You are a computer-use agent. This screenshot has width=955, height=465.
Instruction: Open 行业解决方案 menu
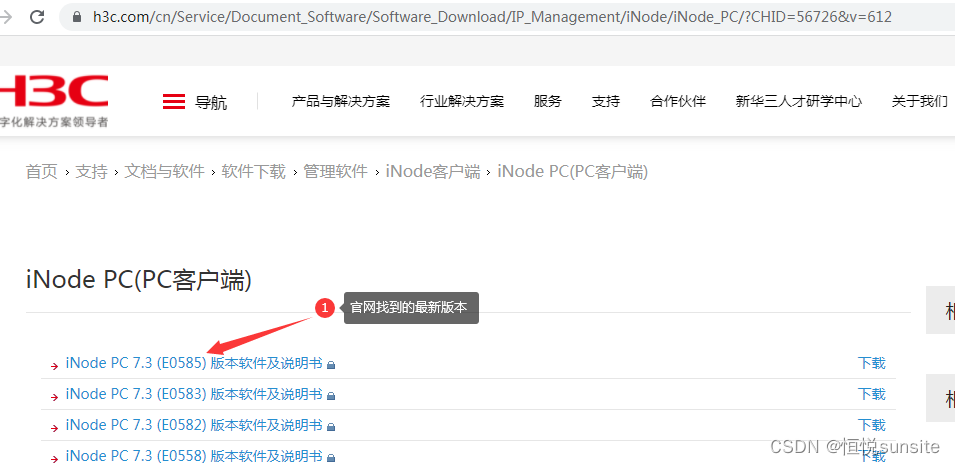(x=462, y=101)
